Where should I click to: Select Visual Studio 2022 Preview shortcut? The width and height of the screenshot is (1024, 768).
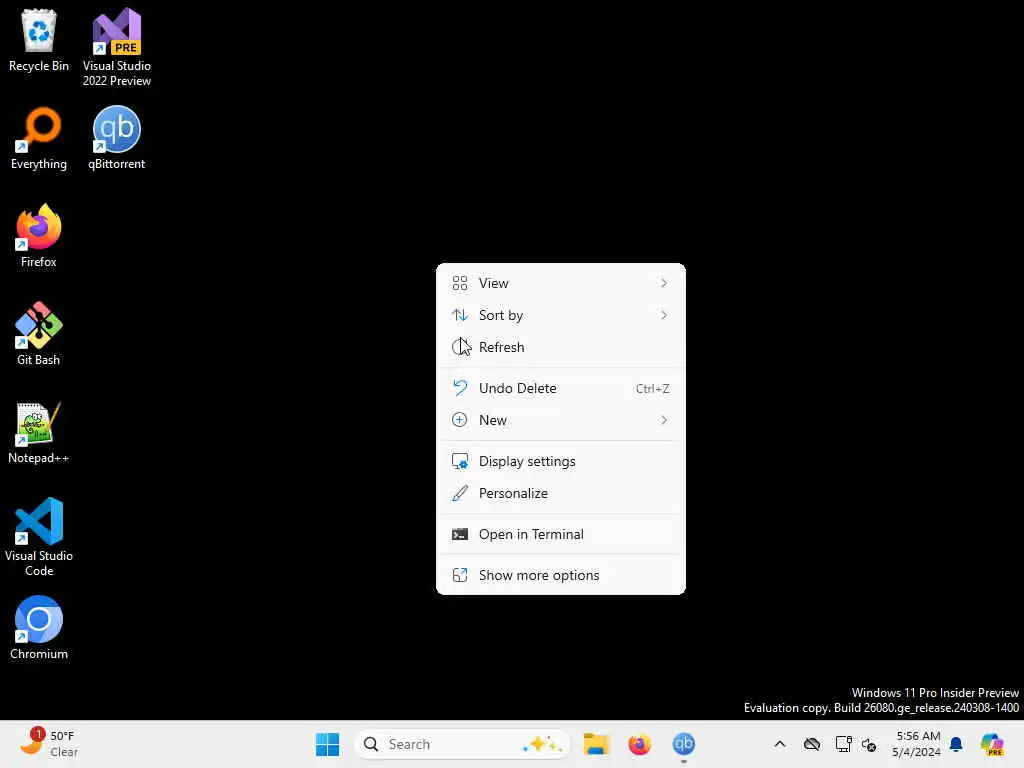(116, 47)
